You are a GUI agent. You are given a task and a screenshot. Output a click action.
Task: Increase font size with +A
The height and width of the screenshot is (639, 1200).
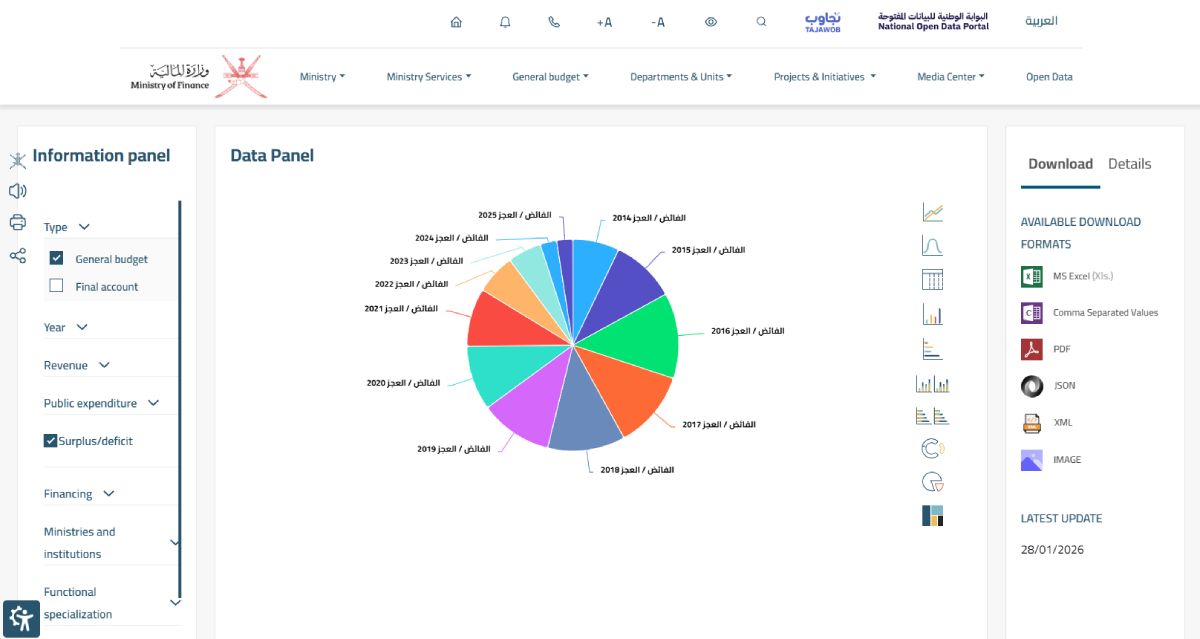point(604,22)
